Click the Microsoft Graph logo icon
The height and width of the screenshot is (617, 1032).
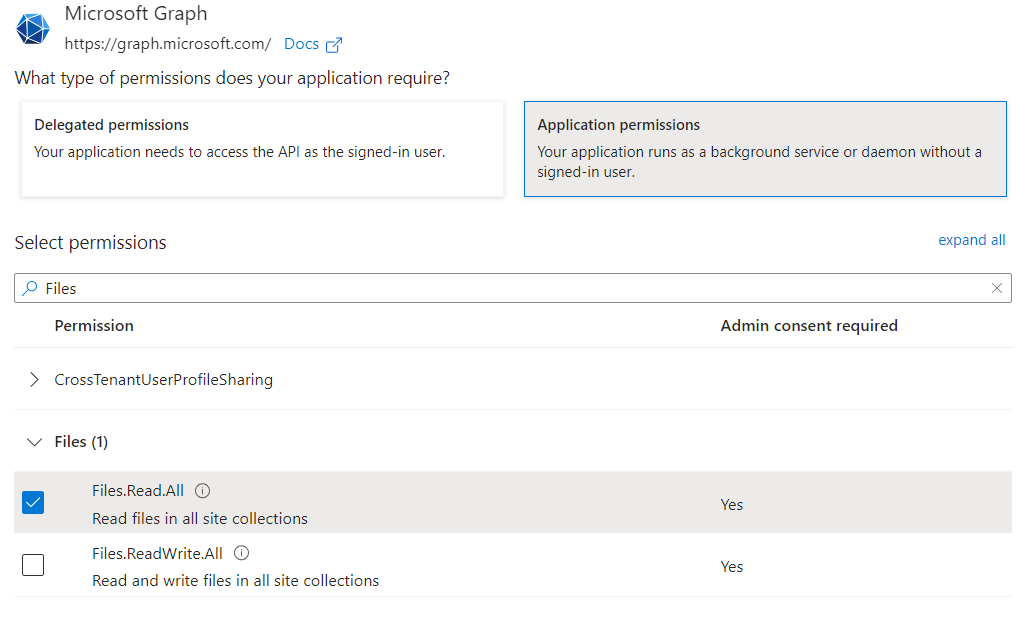tap(32, 29)
